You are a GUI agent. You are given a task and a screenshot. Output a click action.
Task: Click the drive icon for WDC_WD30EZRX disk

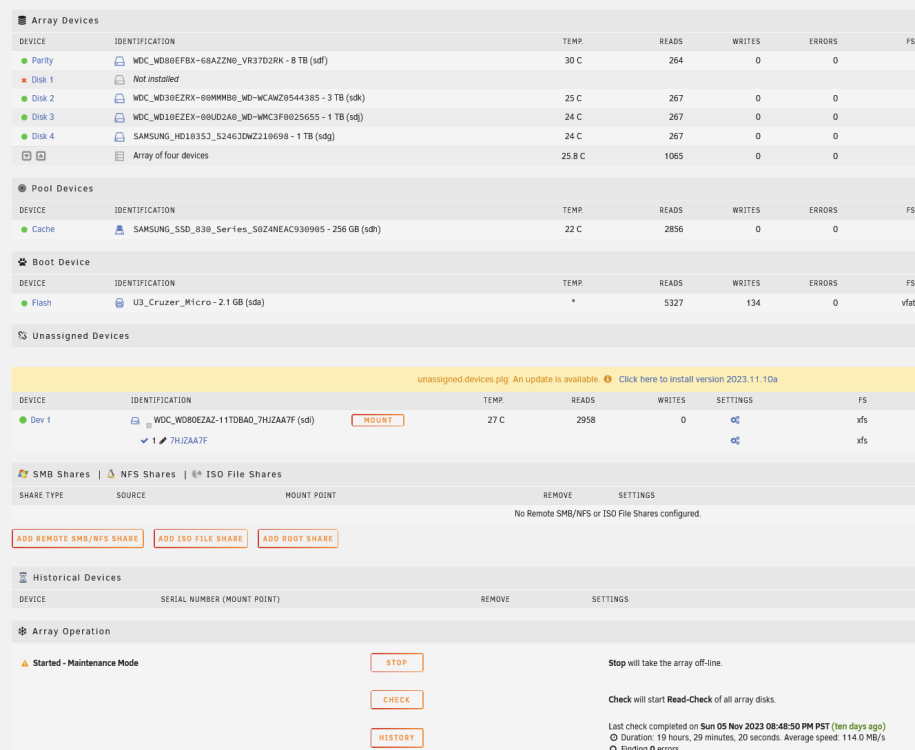pos(120,99)
